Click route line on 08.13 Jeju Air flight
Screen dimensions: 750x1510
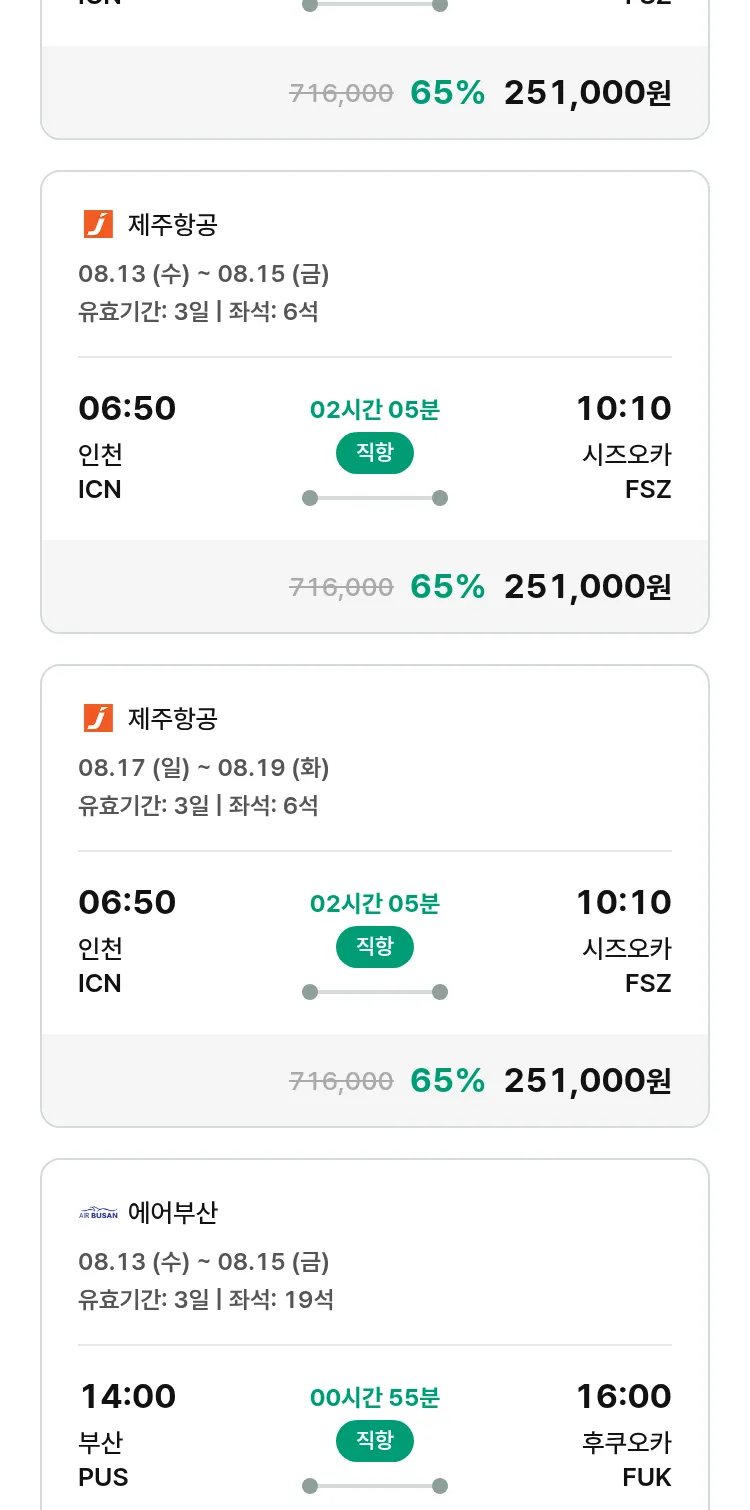[375, 498]
